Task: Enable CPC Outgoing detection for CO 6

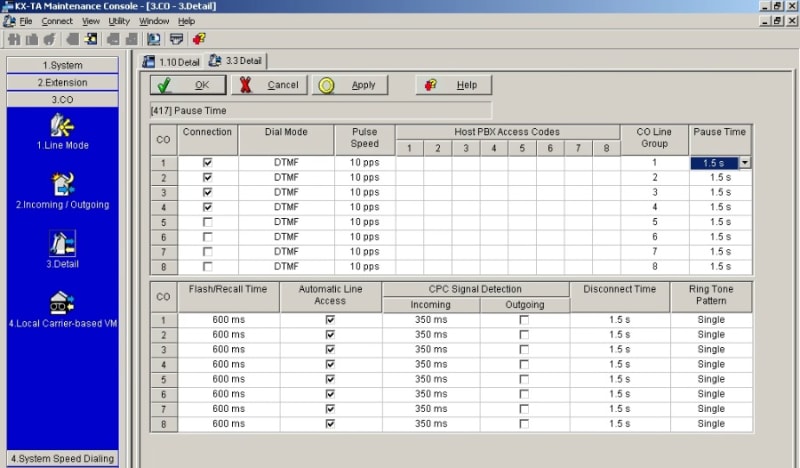Action: coord(524,394)
